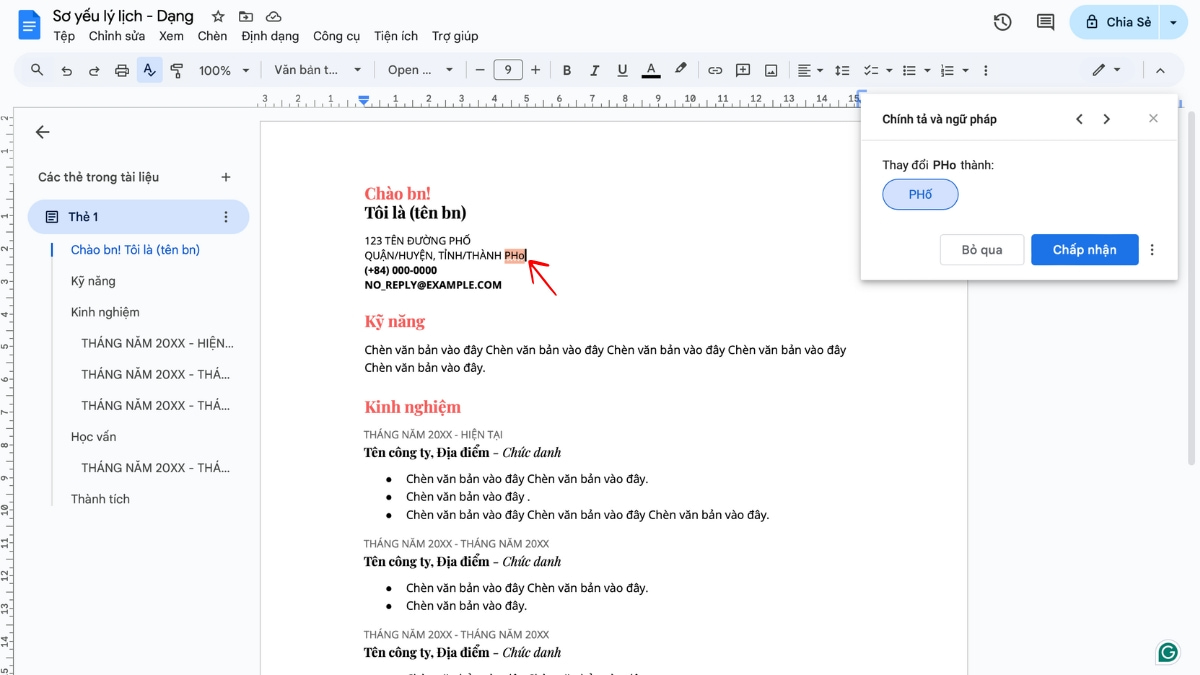Decrease font size with minus
The height and width of the screenshot is (675, 1200).
[x=480, y=70]
